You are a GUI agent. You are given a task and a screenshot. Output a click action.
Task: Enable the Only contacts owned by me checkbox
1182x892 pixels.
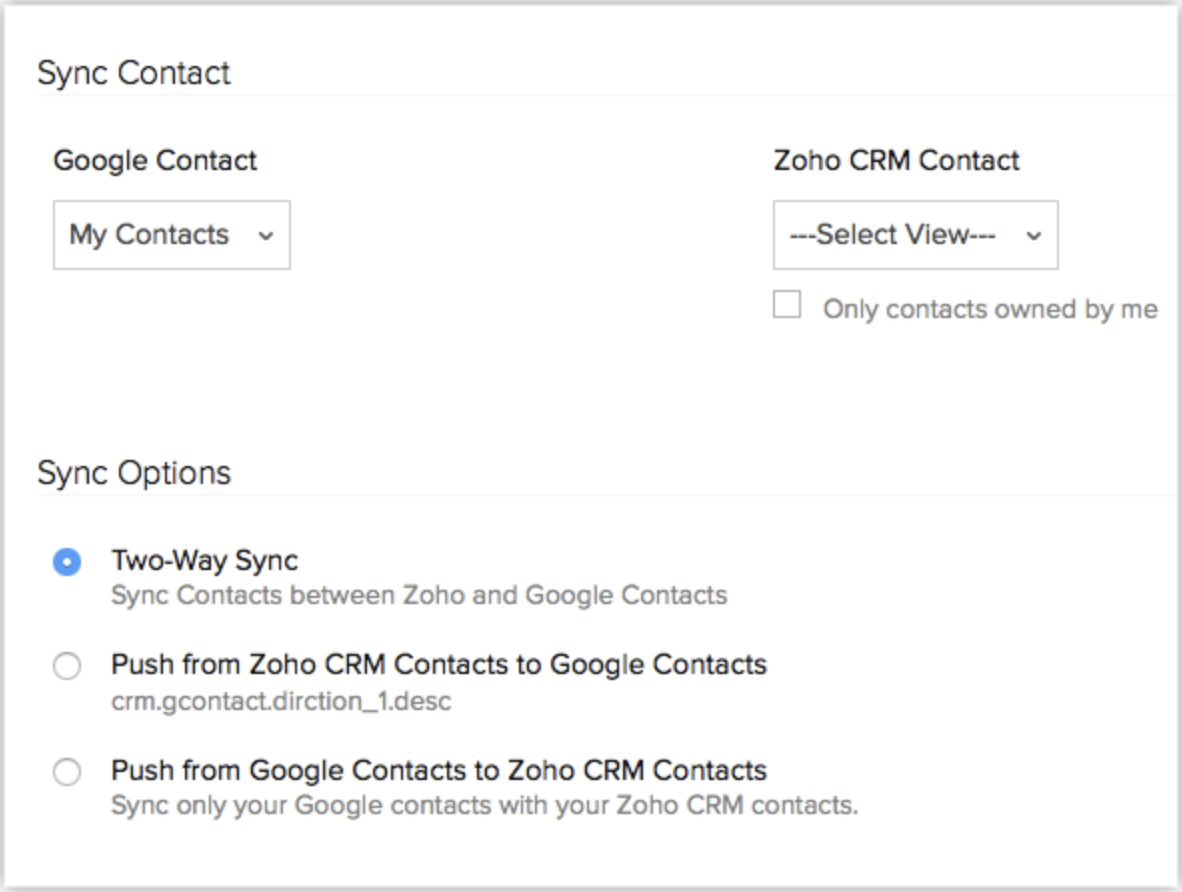tap(787, 305)
